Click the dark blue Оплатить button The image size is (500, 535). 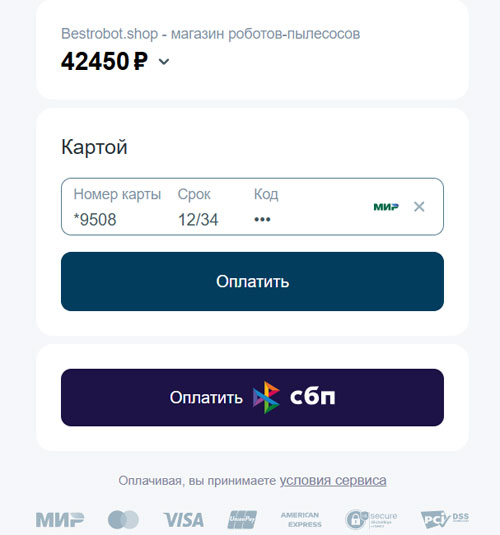[252, 281]
